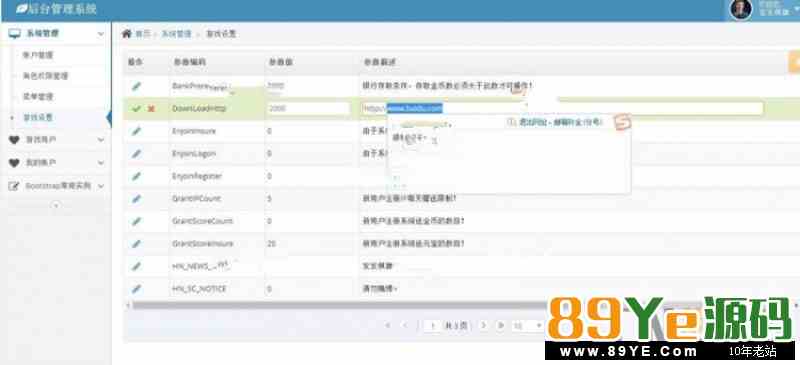The image size is (800, 365).
Task: Click the orange button at table's right edge
Action: tap(794, 62)
